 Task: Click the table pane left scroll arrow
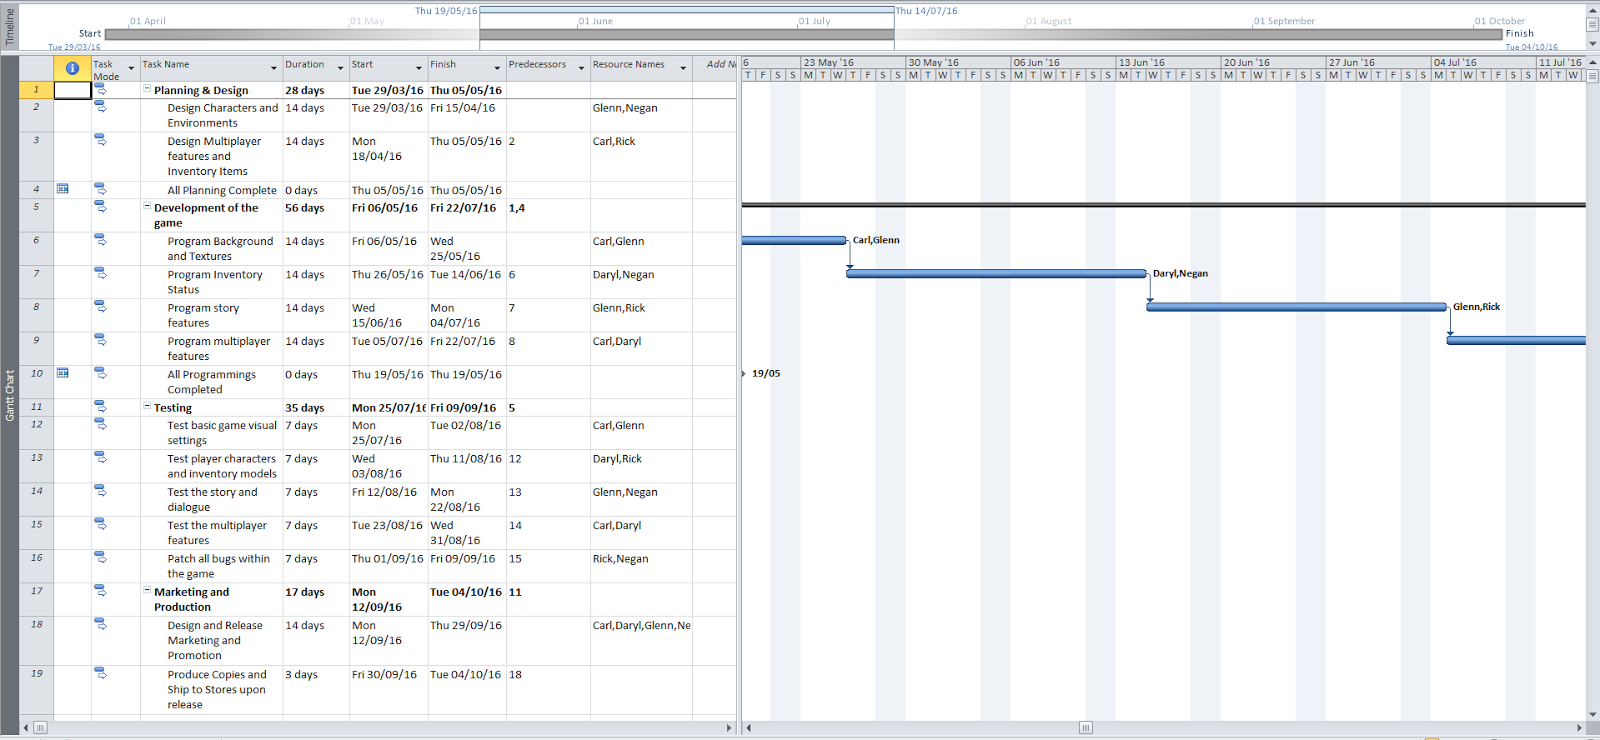coord(26,727)
